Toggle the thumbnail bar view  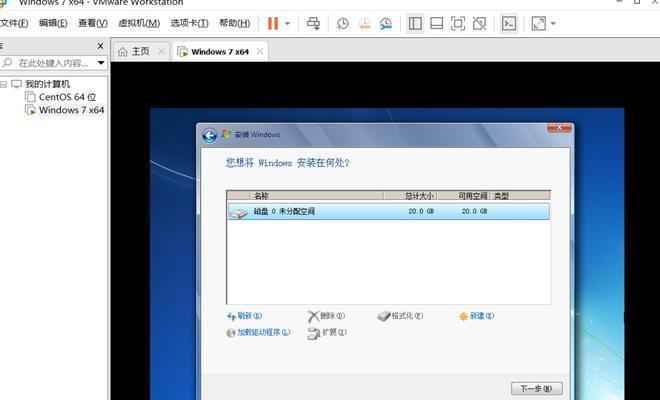436,23
